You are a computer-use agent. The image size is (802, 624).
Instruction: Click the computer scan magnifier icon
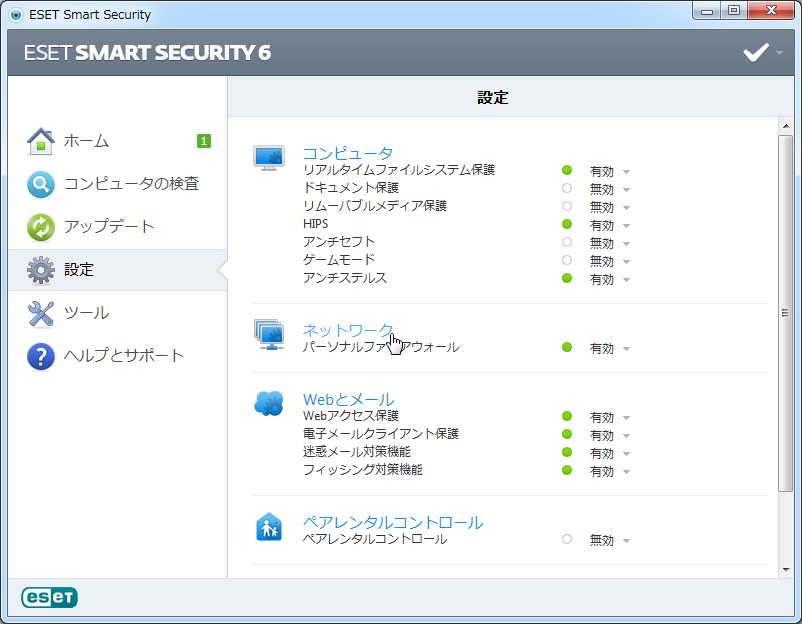(40, 184)
